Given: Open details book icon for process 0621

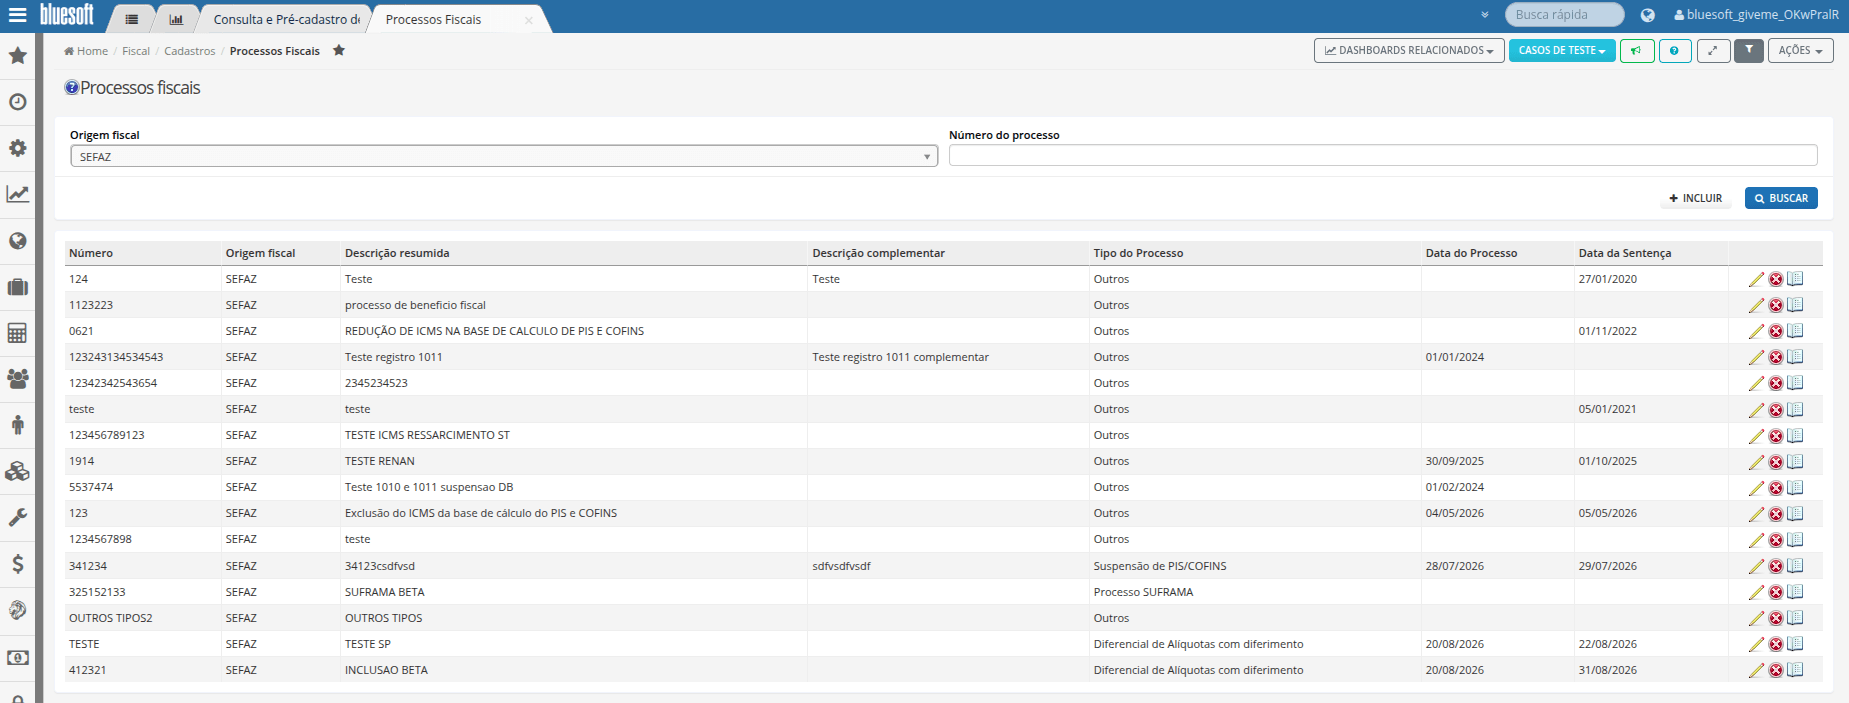Looking at the screenshot, I should pos(1795,331).
